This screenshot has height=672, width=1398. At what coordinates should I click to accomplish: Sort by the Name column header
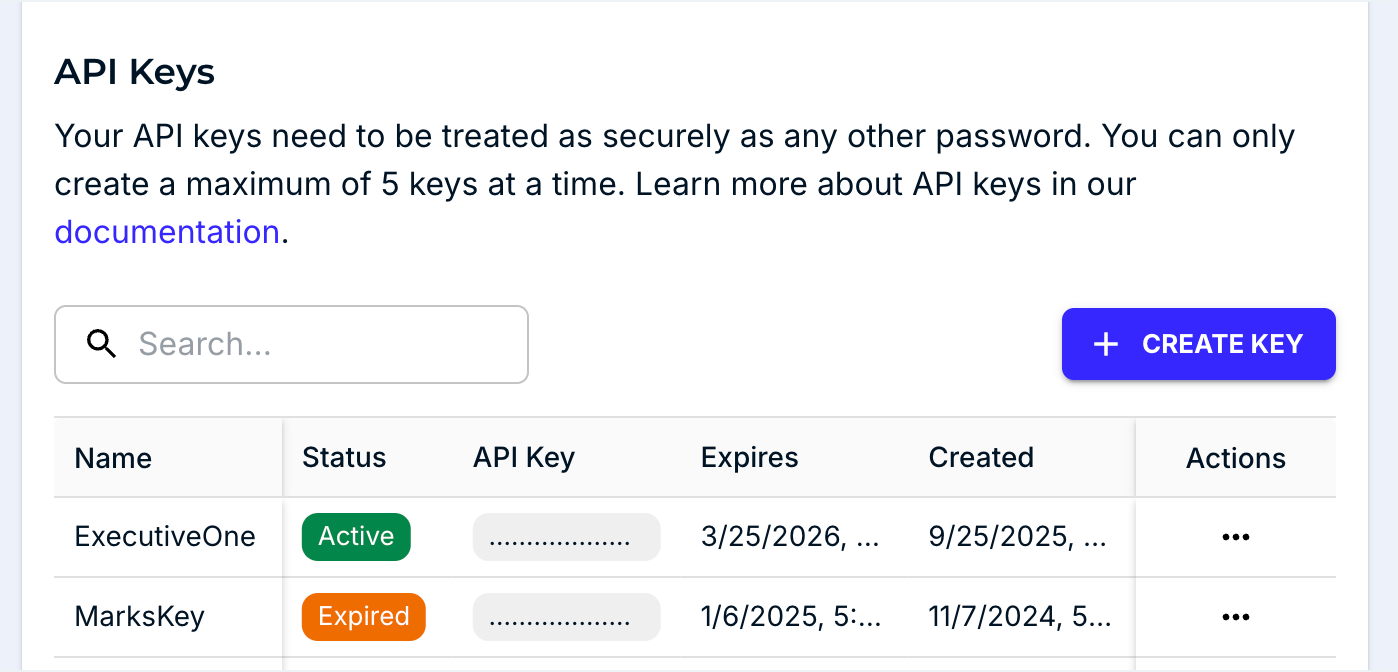pyautogui.click(x=113, y=458)
